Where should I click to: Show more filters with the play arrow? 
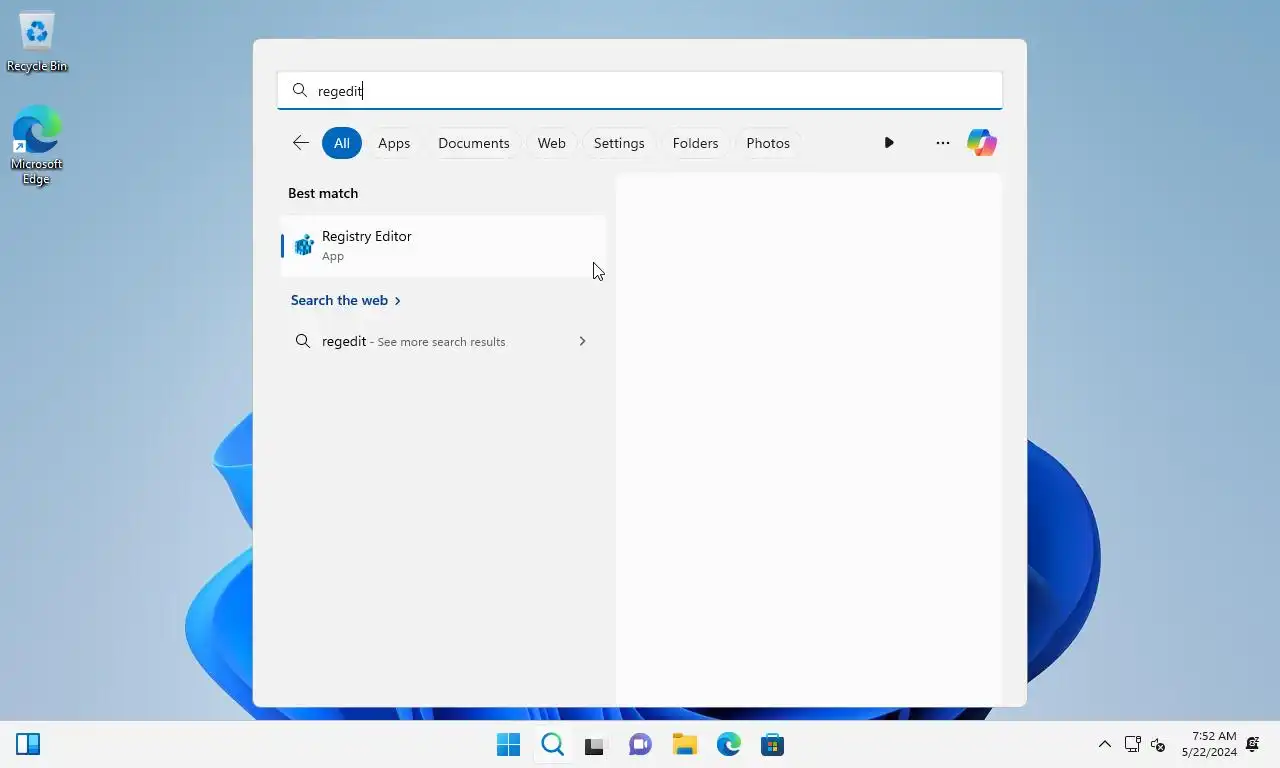889,143
